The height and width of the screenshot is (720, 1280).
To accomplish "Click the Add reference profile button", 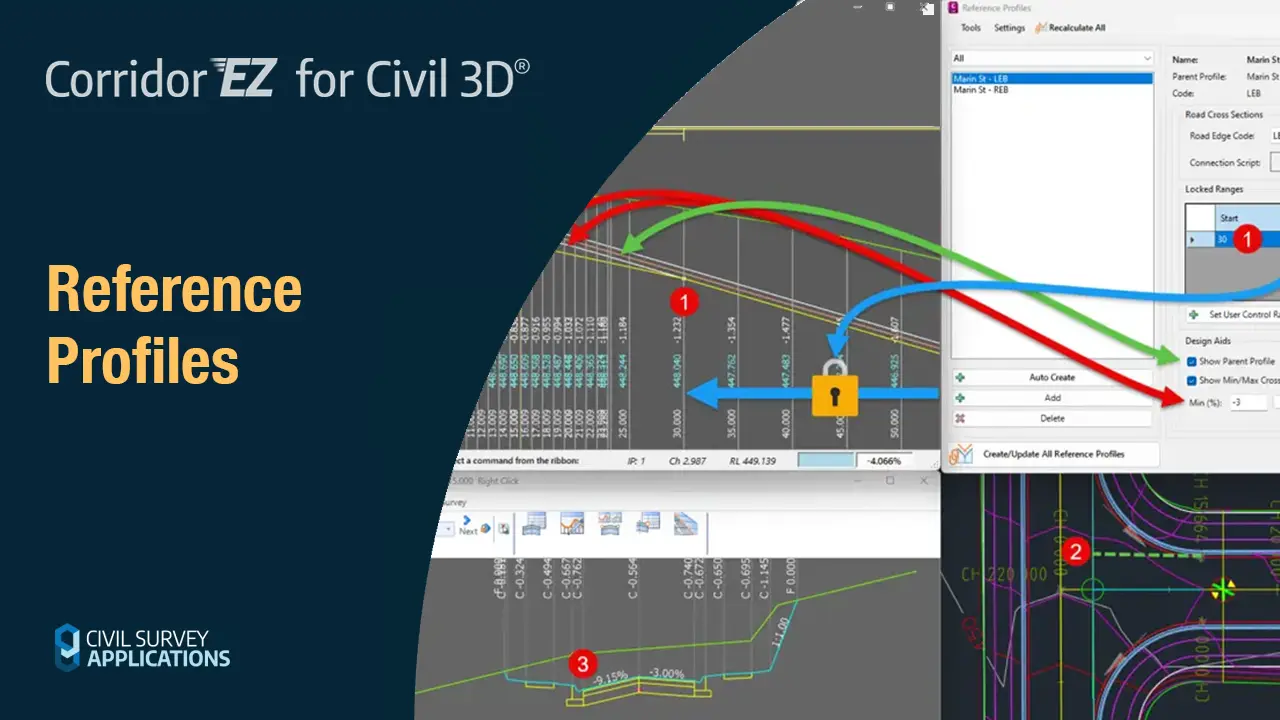I will pyautogui.click(x=1052, y=397).
